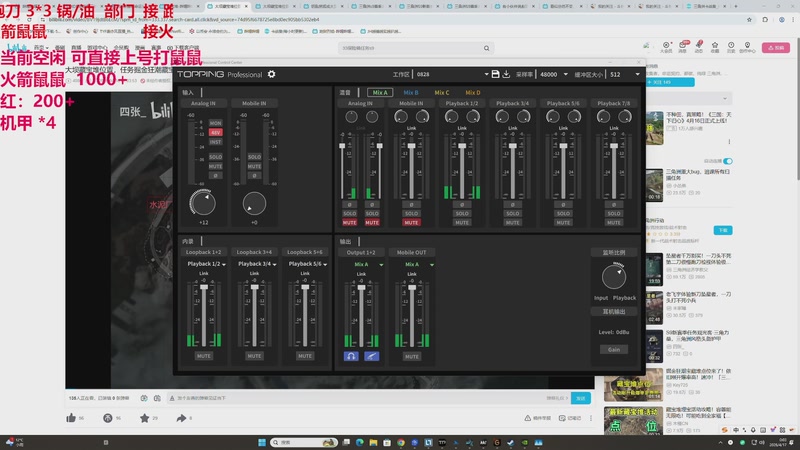
Task: Click Link on mixer Playback 1/2
Action: coord(462,128)
